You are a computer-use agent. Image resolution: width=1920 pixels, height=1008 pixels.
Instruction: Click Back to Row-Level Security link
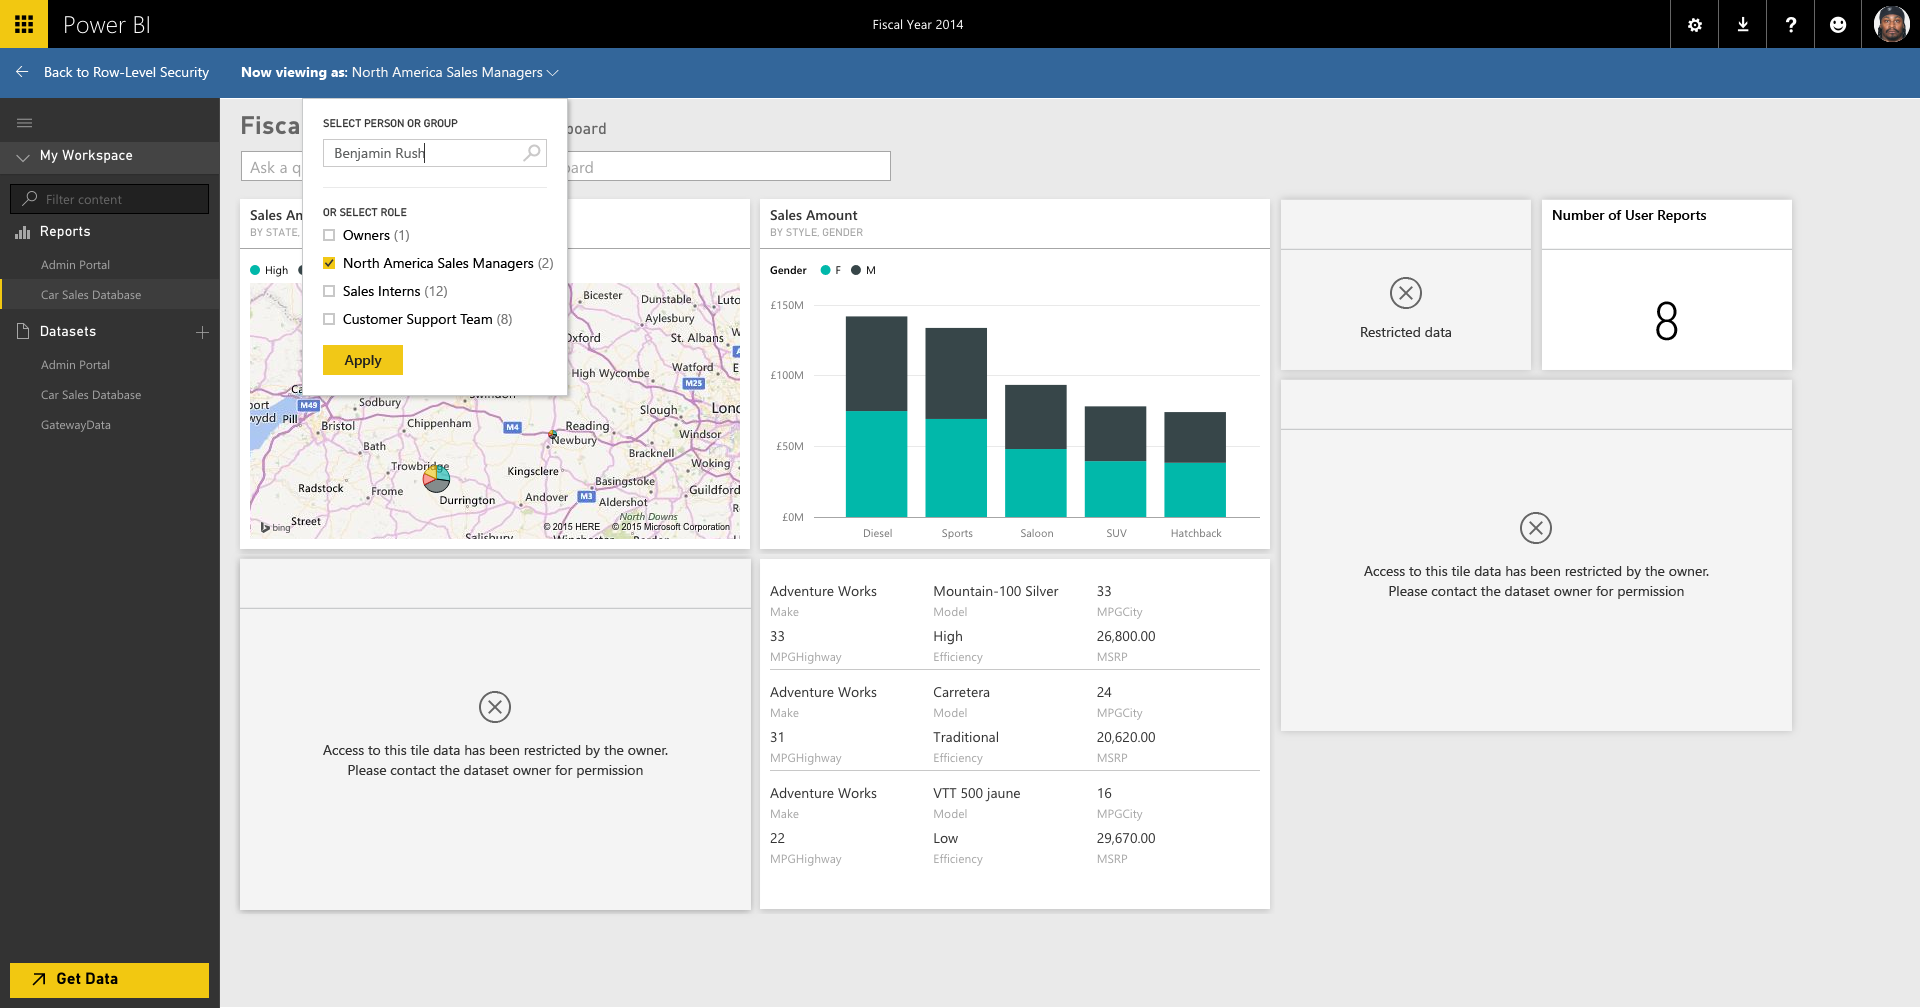[x=126, y=72]
